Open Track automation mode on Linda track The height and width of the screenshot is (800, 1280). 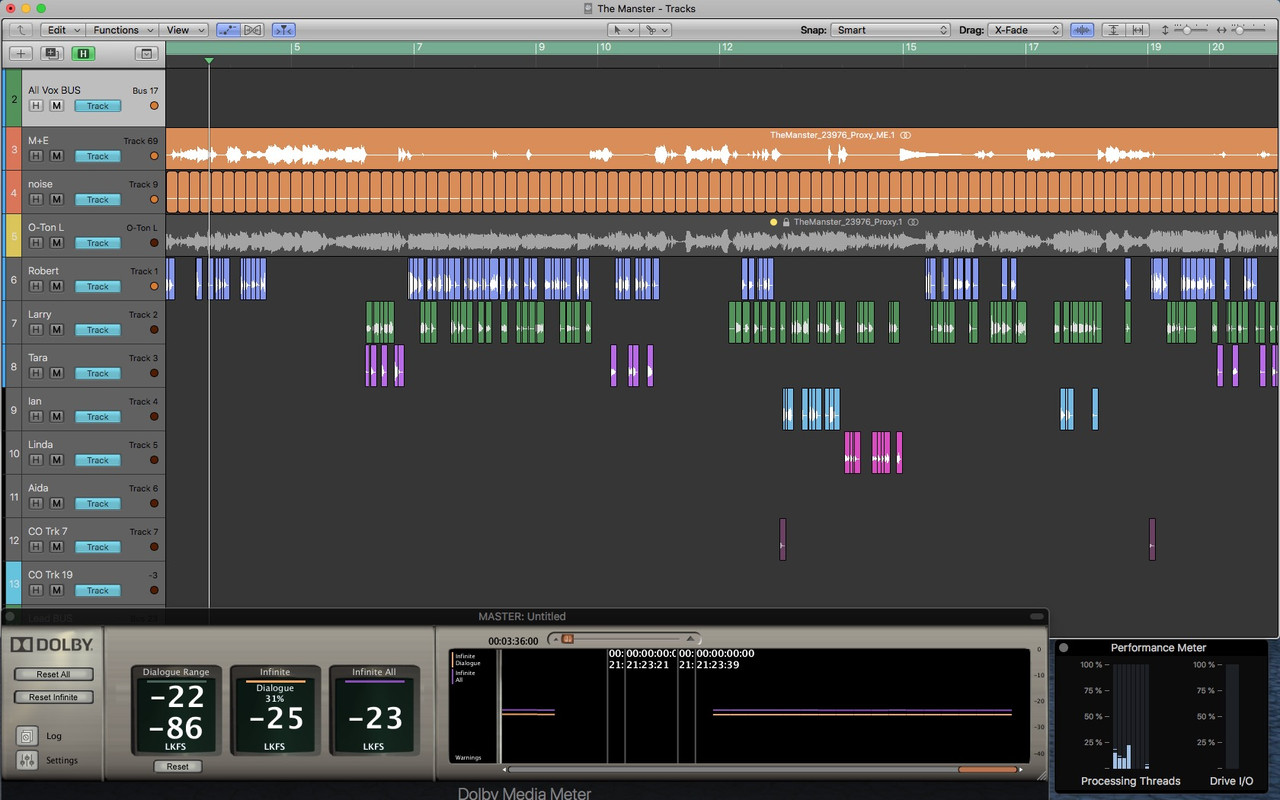(98, 460)
